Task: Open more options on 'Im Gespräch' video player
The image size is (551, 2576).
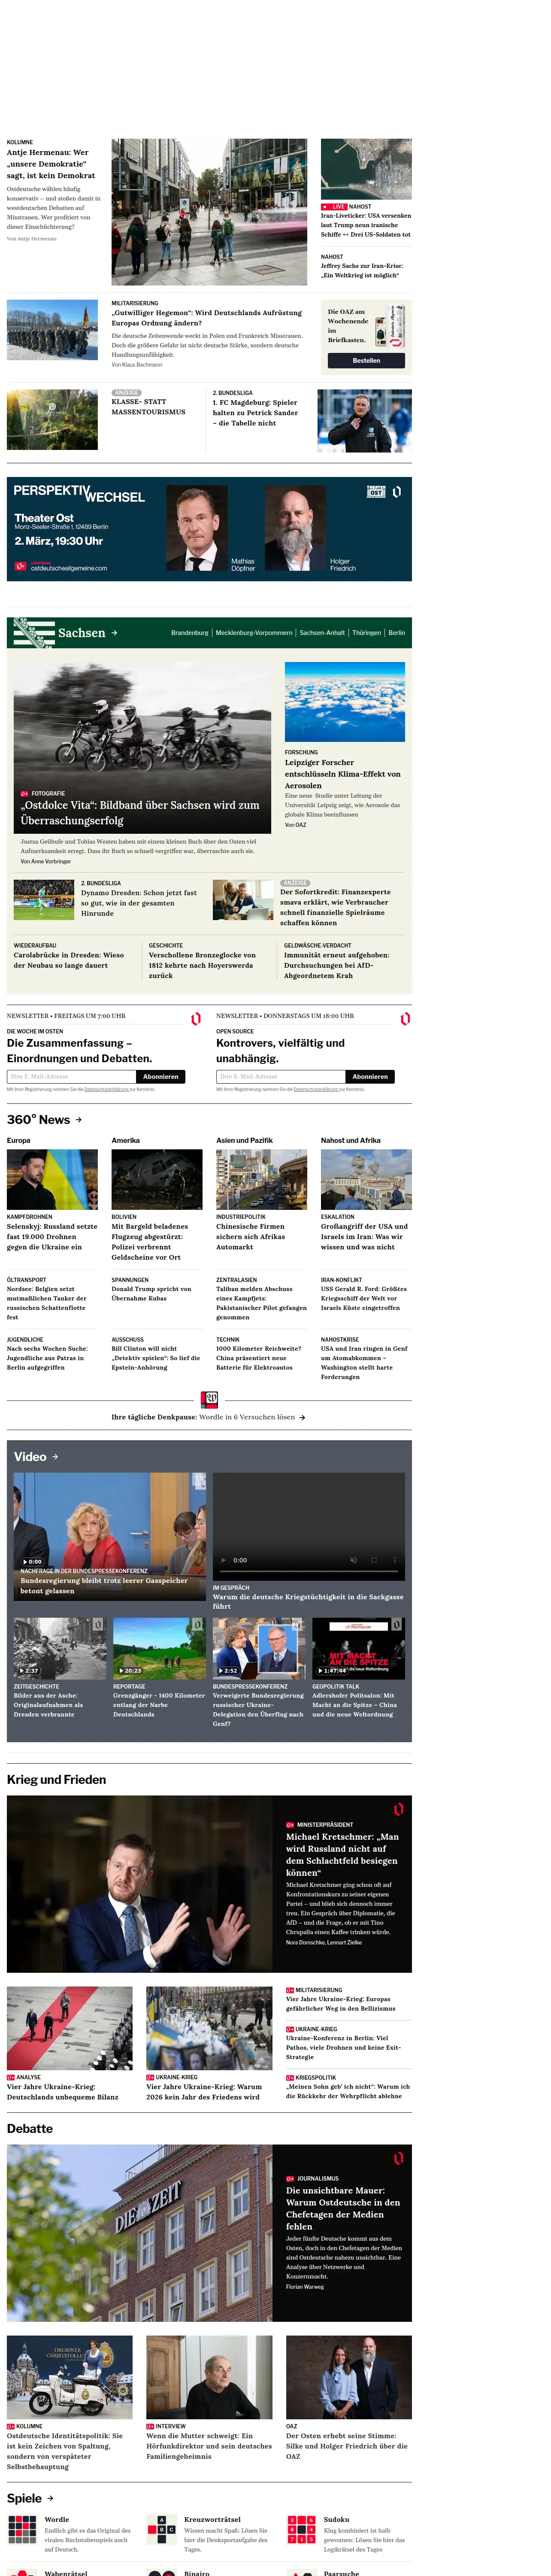Action: tap(394, 1560)
